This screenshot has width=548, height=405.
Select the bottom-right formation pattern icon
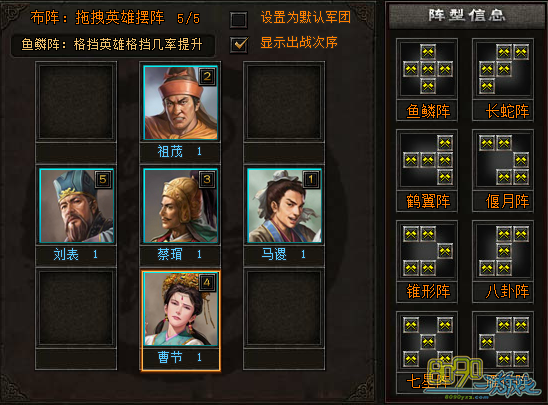(x=503, y=342)
